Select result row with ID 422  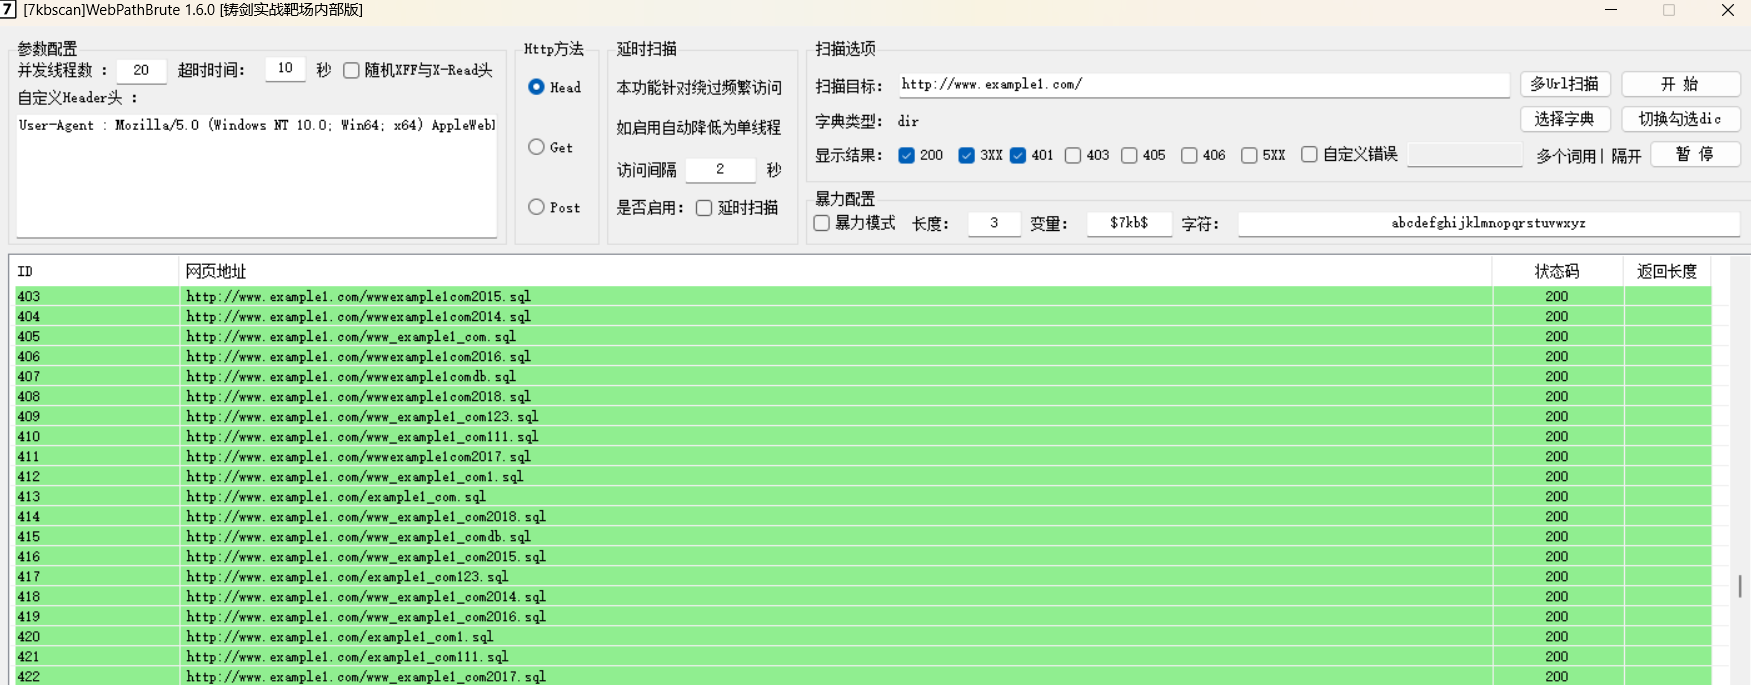[x=863, y=676]
